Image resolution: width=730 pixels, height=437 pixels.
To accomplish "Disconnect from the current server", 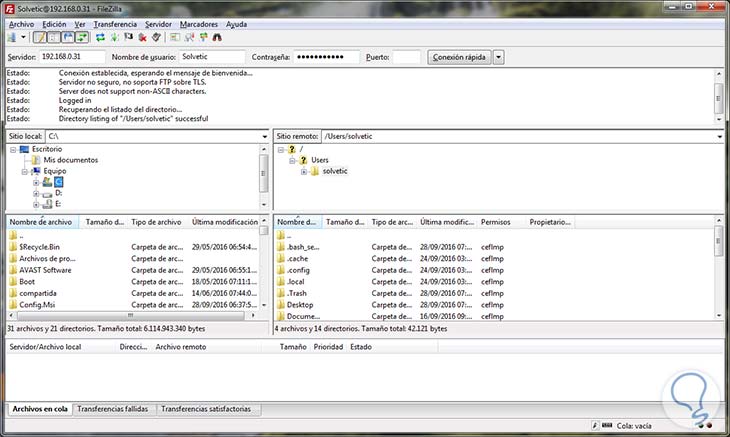I will 142,38.
